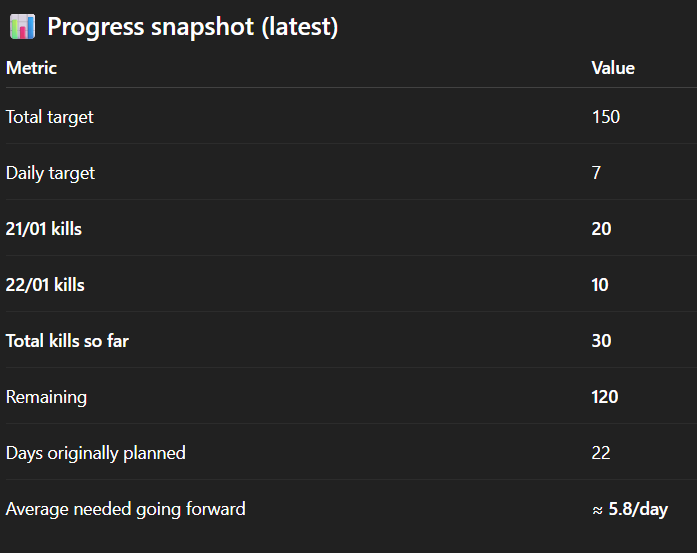Click the Value column header
Viewport: 697px width, 553px height.
(x=613, y=68)
